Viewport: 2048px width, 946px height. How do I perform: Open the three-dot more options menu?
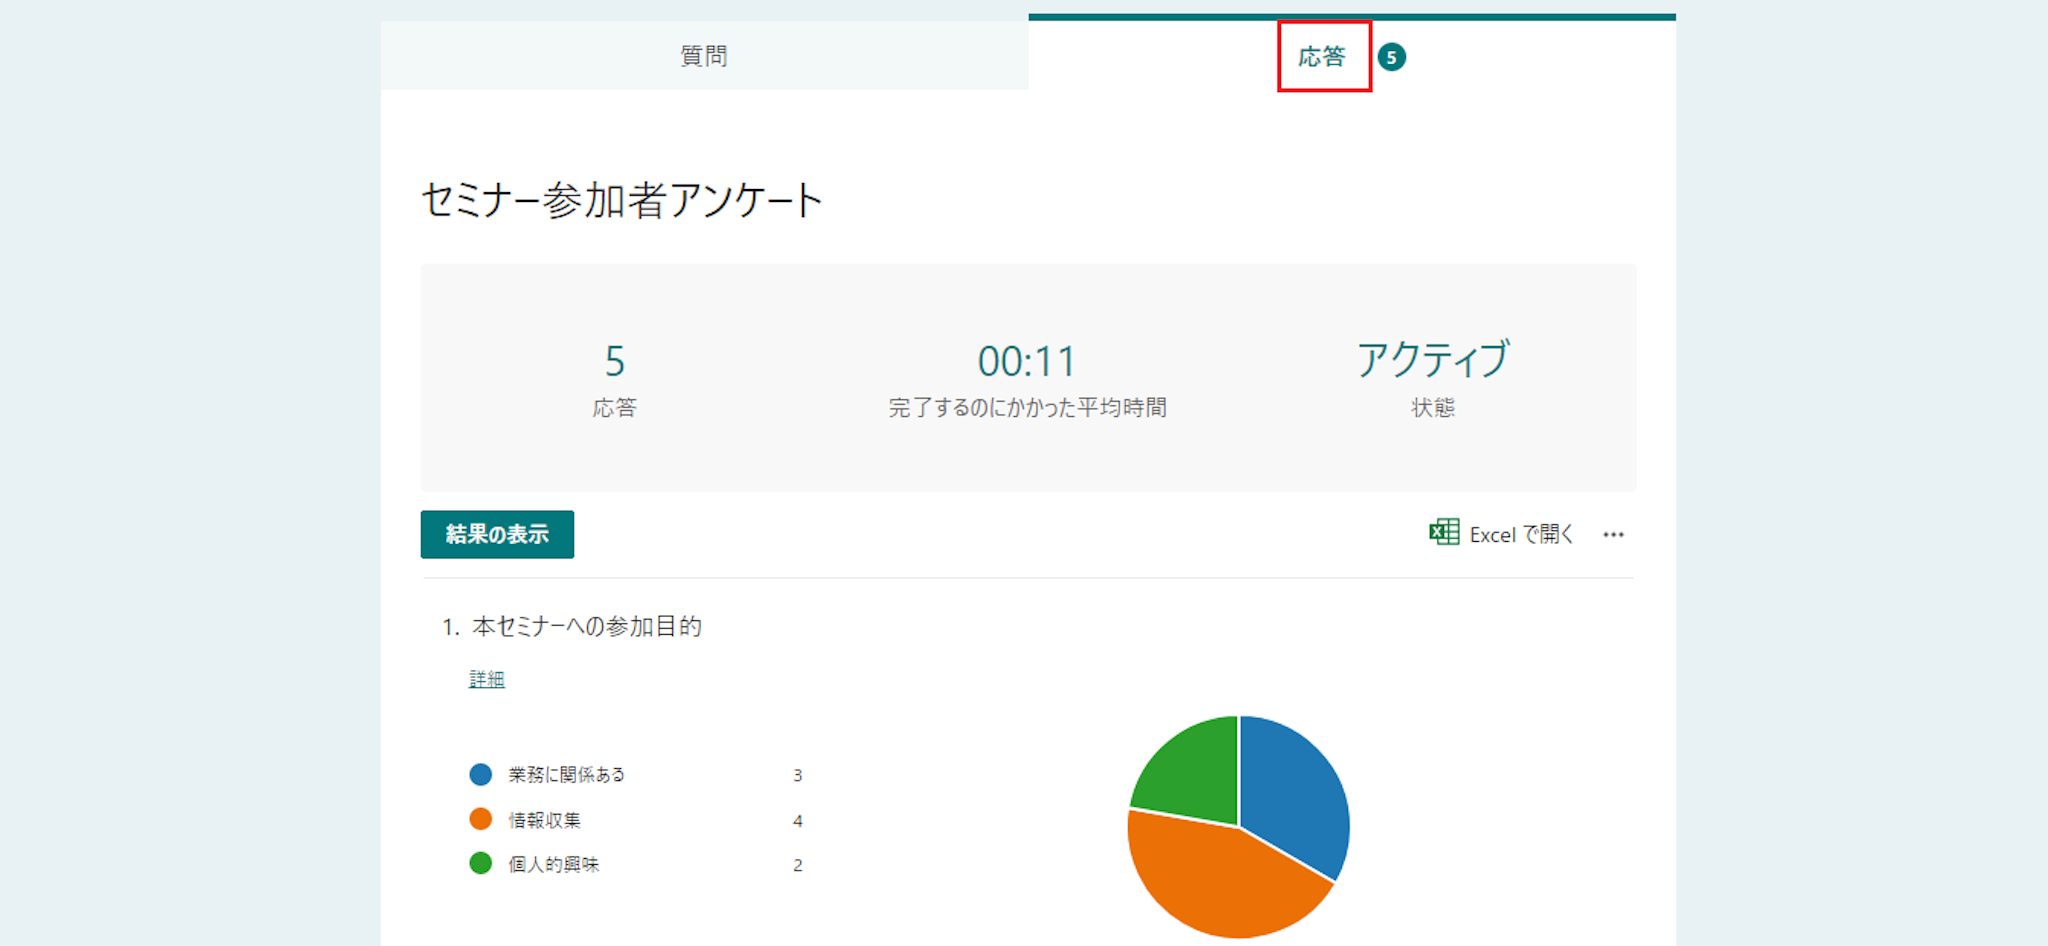click(1613, 535)
